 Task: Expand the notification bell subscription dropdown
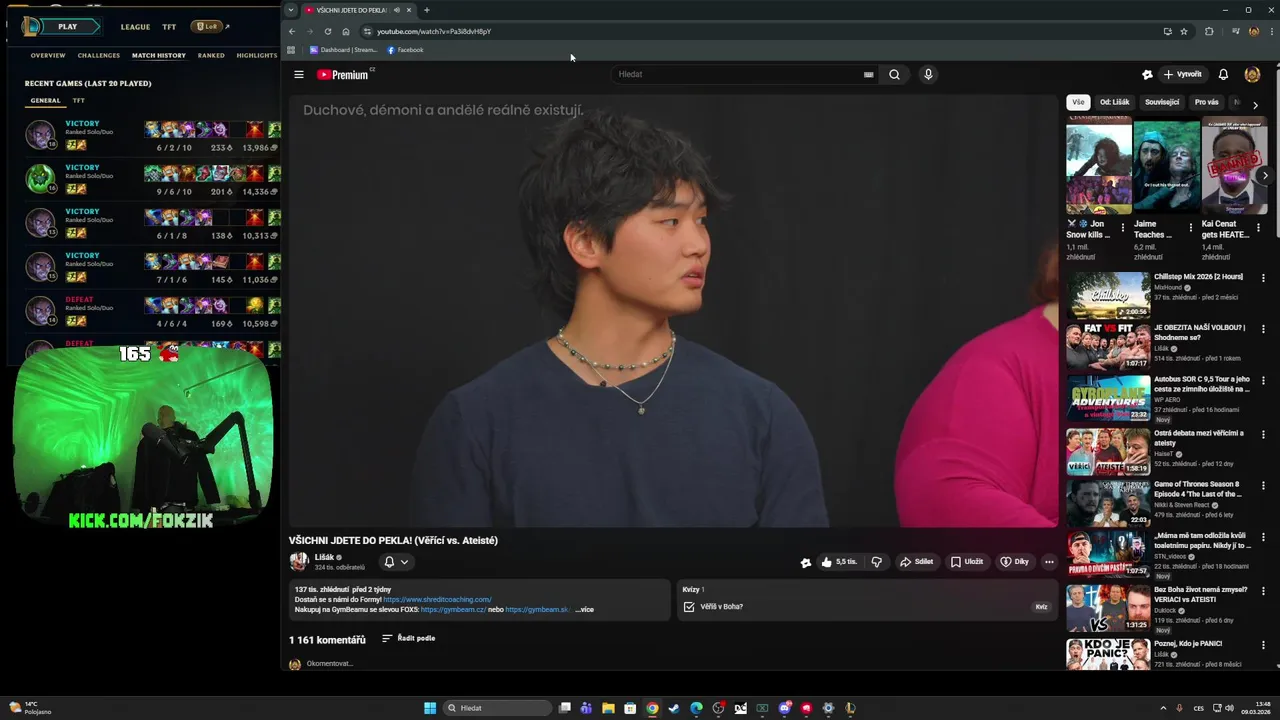[397, 562]
